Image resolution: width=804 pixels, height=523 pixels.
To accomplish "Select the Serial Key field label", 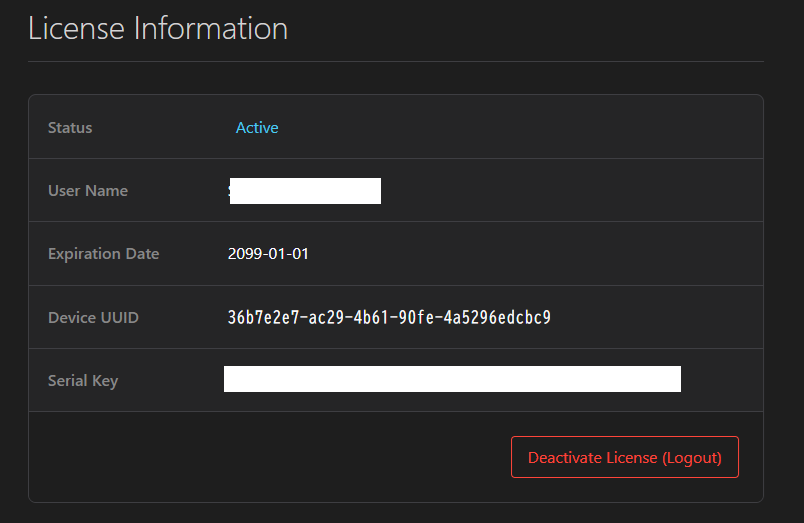I will (83, 381).
